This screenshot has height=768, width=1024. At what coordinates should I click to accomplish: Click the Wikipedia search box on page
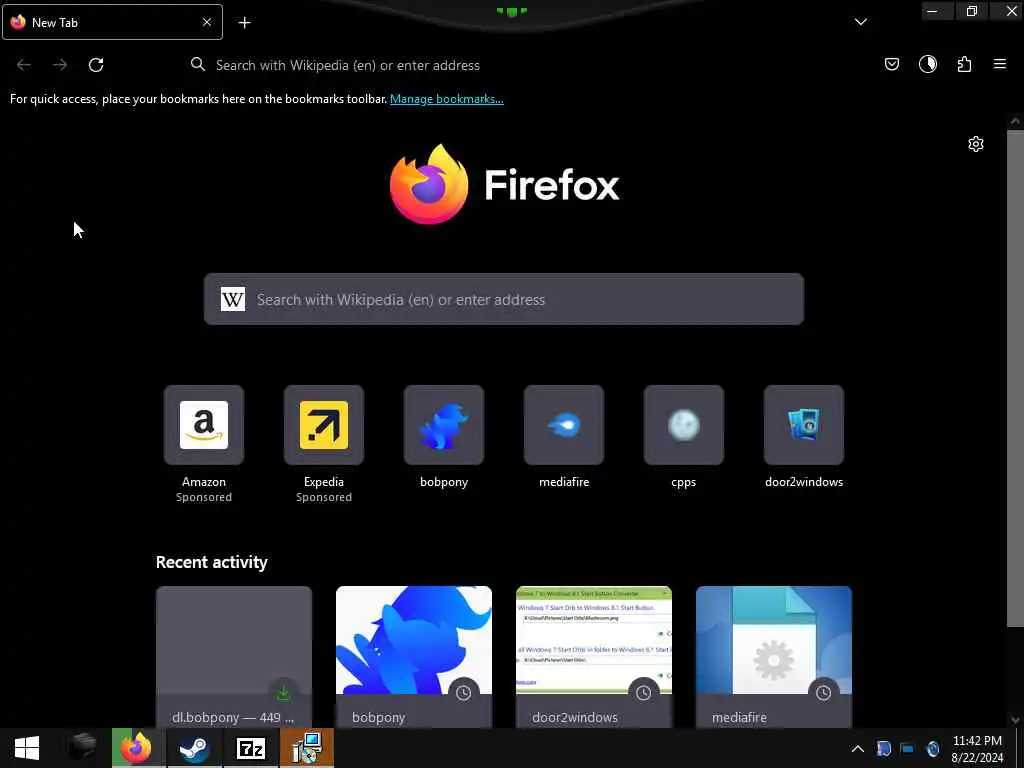click(504, 299)
